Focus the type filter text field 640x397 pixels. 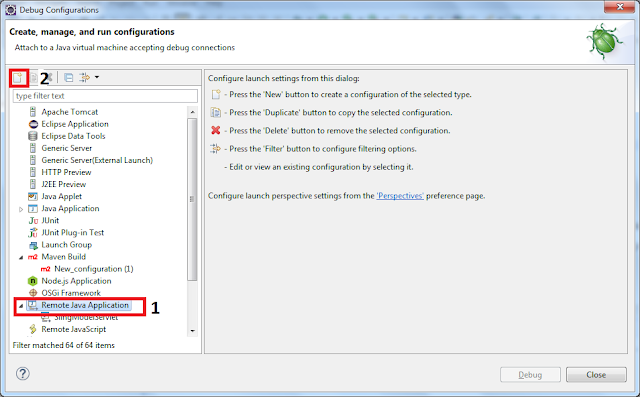click(105, 96)
